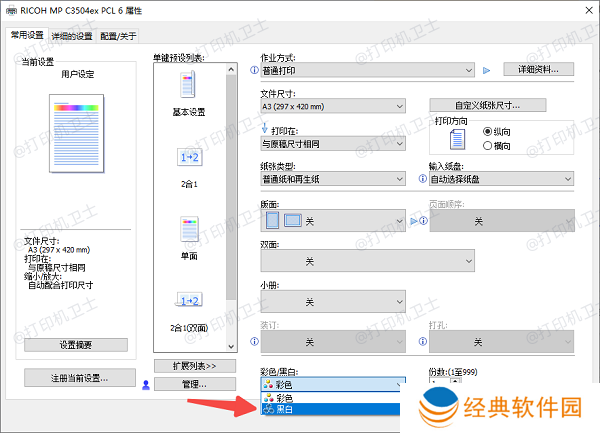Click info icon next to 页面顺序
The image size is (600, 433).
point(423,221)
